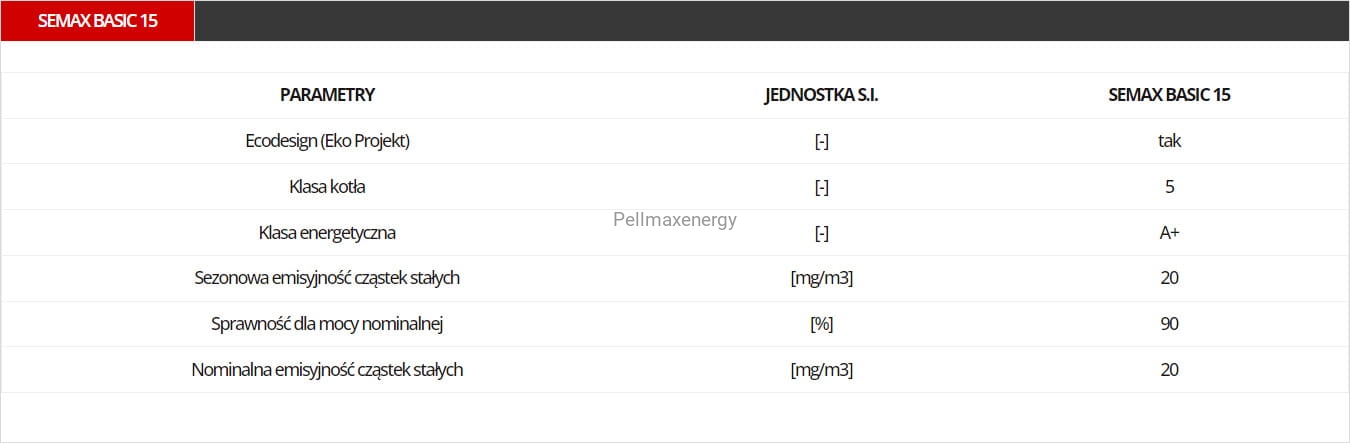Click the Klasa kotła parameter label

327,187
